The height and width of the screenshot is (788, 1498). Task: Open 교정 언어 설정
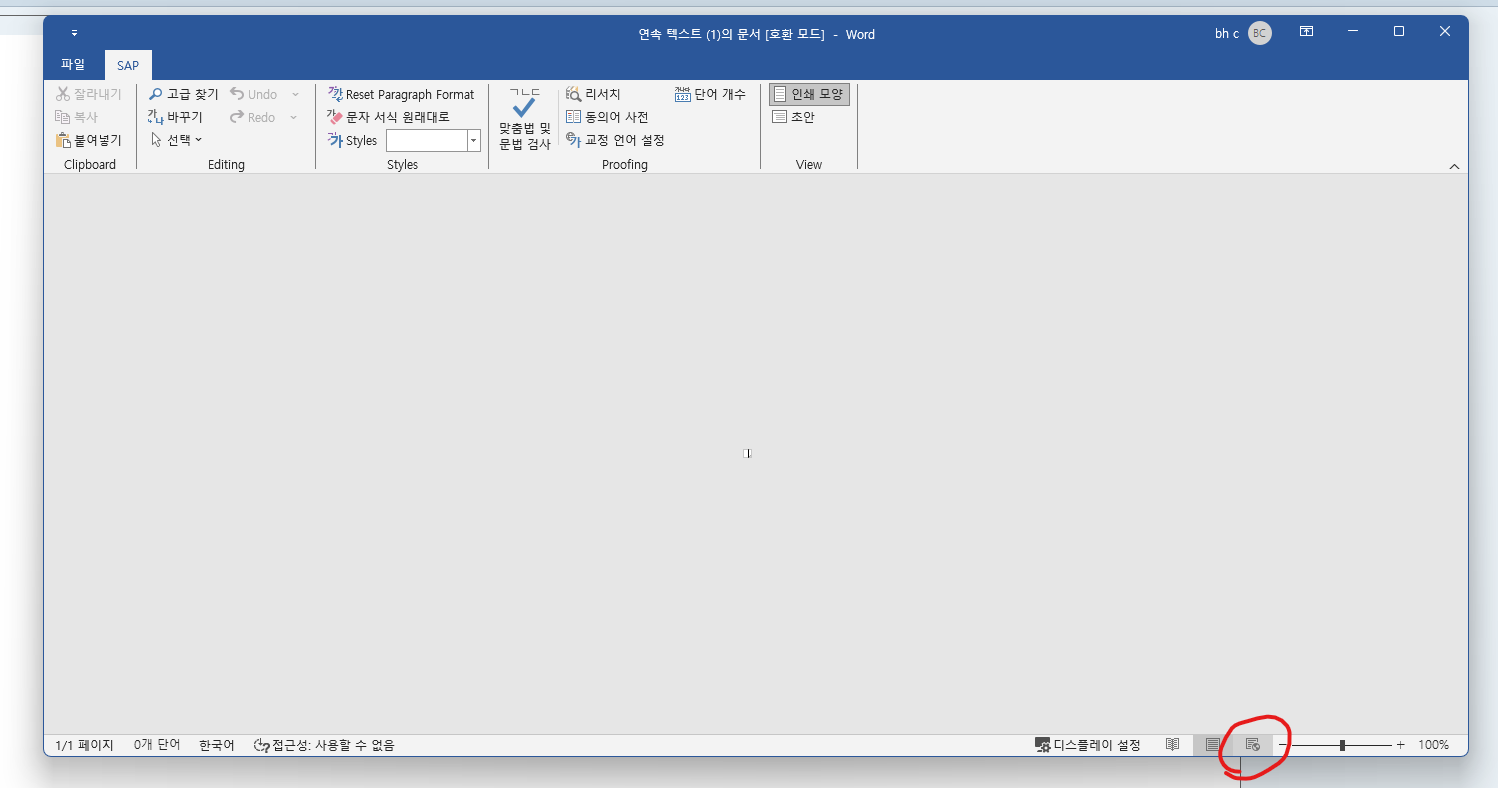[615, 140]
